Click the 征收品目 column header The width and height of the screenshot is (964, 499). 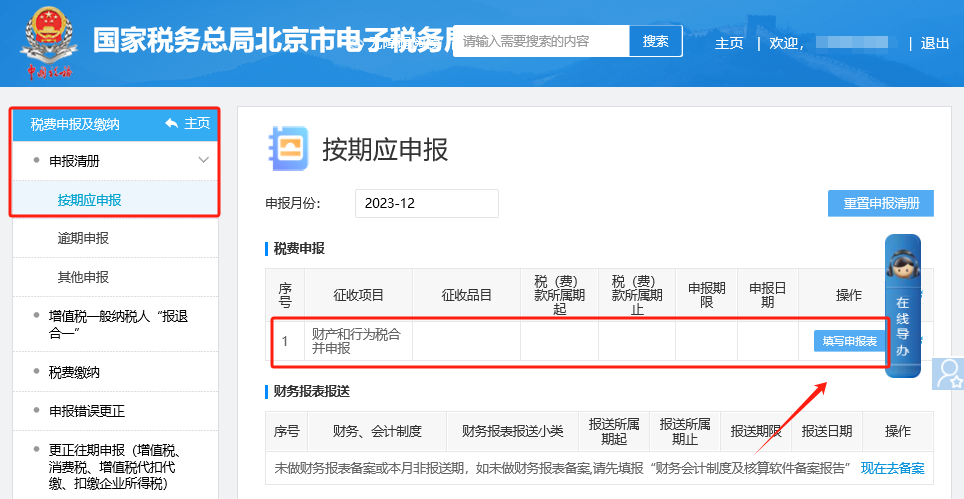click(x=467, y=295)
